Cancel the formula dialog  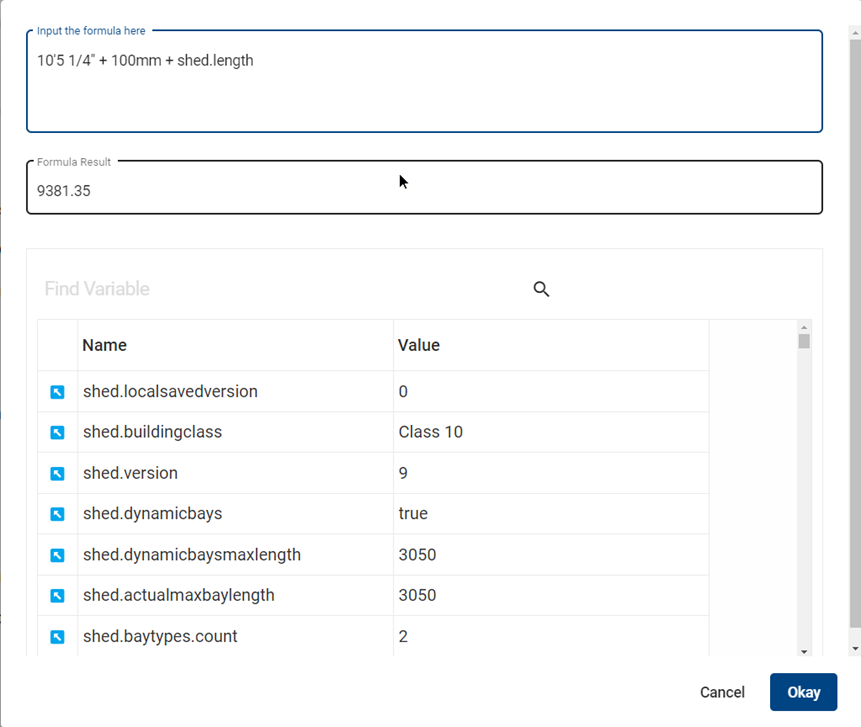click(722, 692)
